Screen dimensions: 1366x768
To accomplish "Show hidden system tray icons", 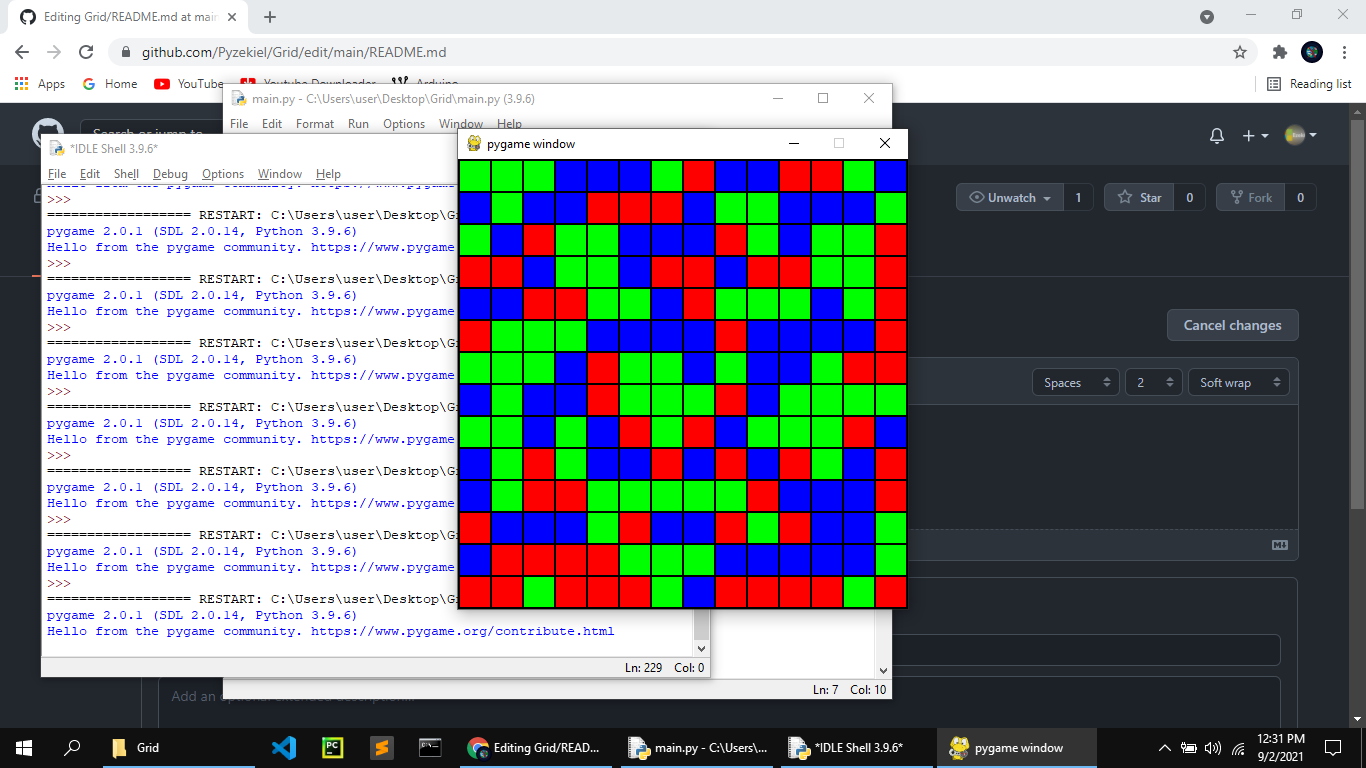I will click(x=1164, y=748).
